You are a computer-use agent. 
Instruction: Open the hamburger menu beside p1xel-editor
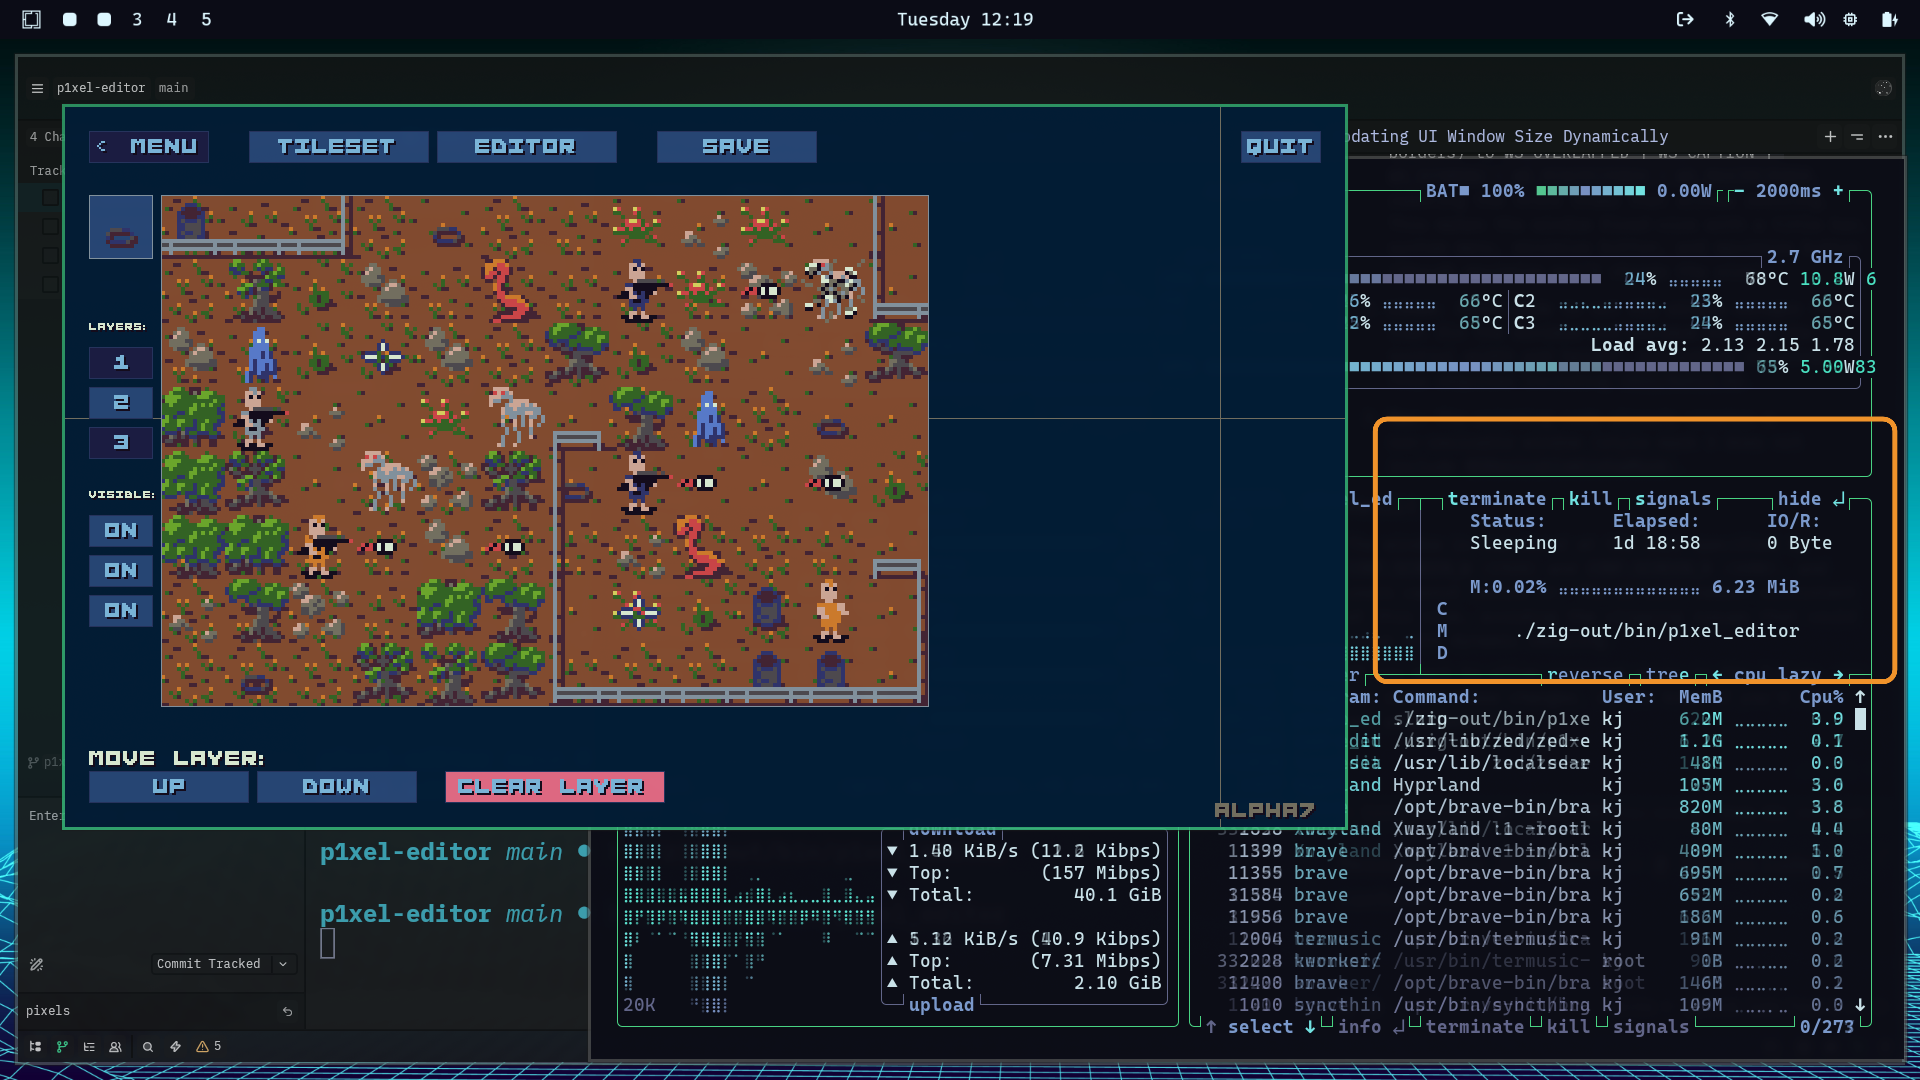pyautogui.click(x=37, y=88)
